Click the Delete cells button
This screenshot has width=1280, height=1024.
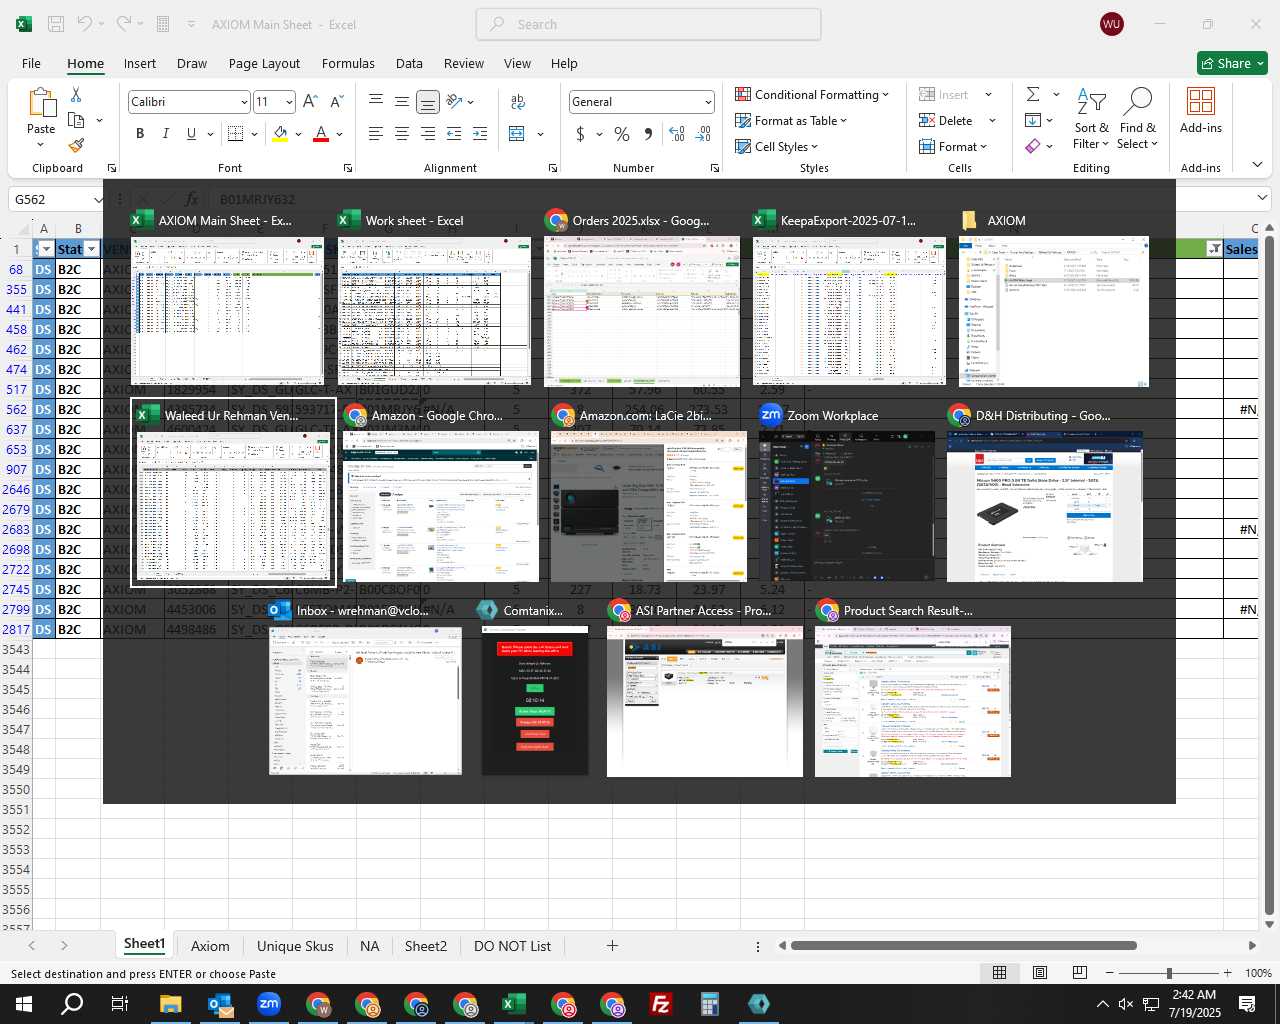click(946, 120)
